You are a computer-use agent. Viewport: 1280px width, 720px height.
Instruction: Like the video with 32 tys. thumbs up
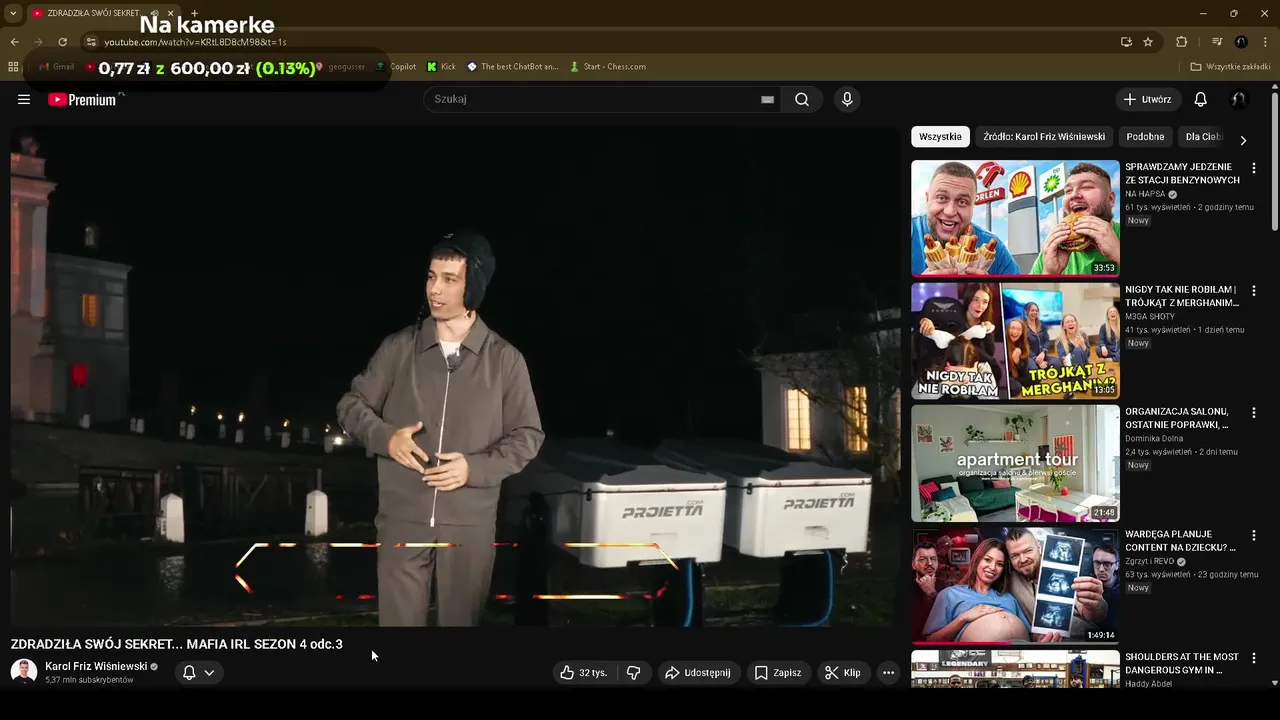point(584,673)
